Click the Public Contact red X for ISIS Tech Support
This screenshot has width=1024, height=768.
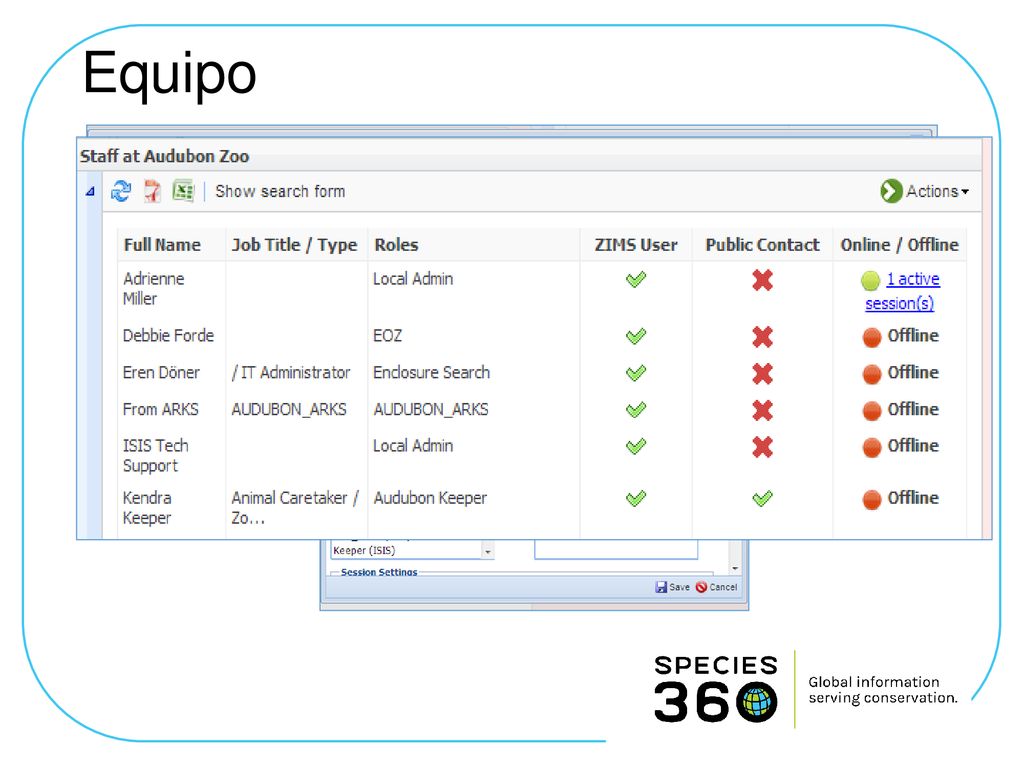click(762, 447)
